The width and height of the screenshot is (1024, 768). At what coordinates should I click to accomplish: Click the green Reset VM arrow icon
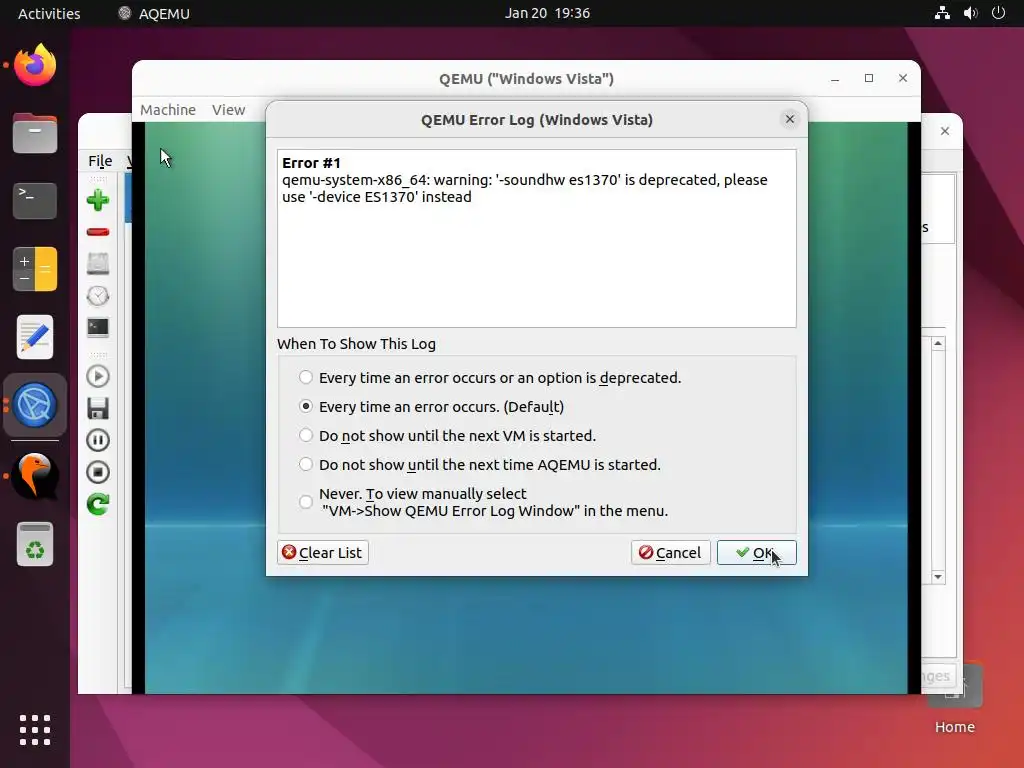coord(98,504)
